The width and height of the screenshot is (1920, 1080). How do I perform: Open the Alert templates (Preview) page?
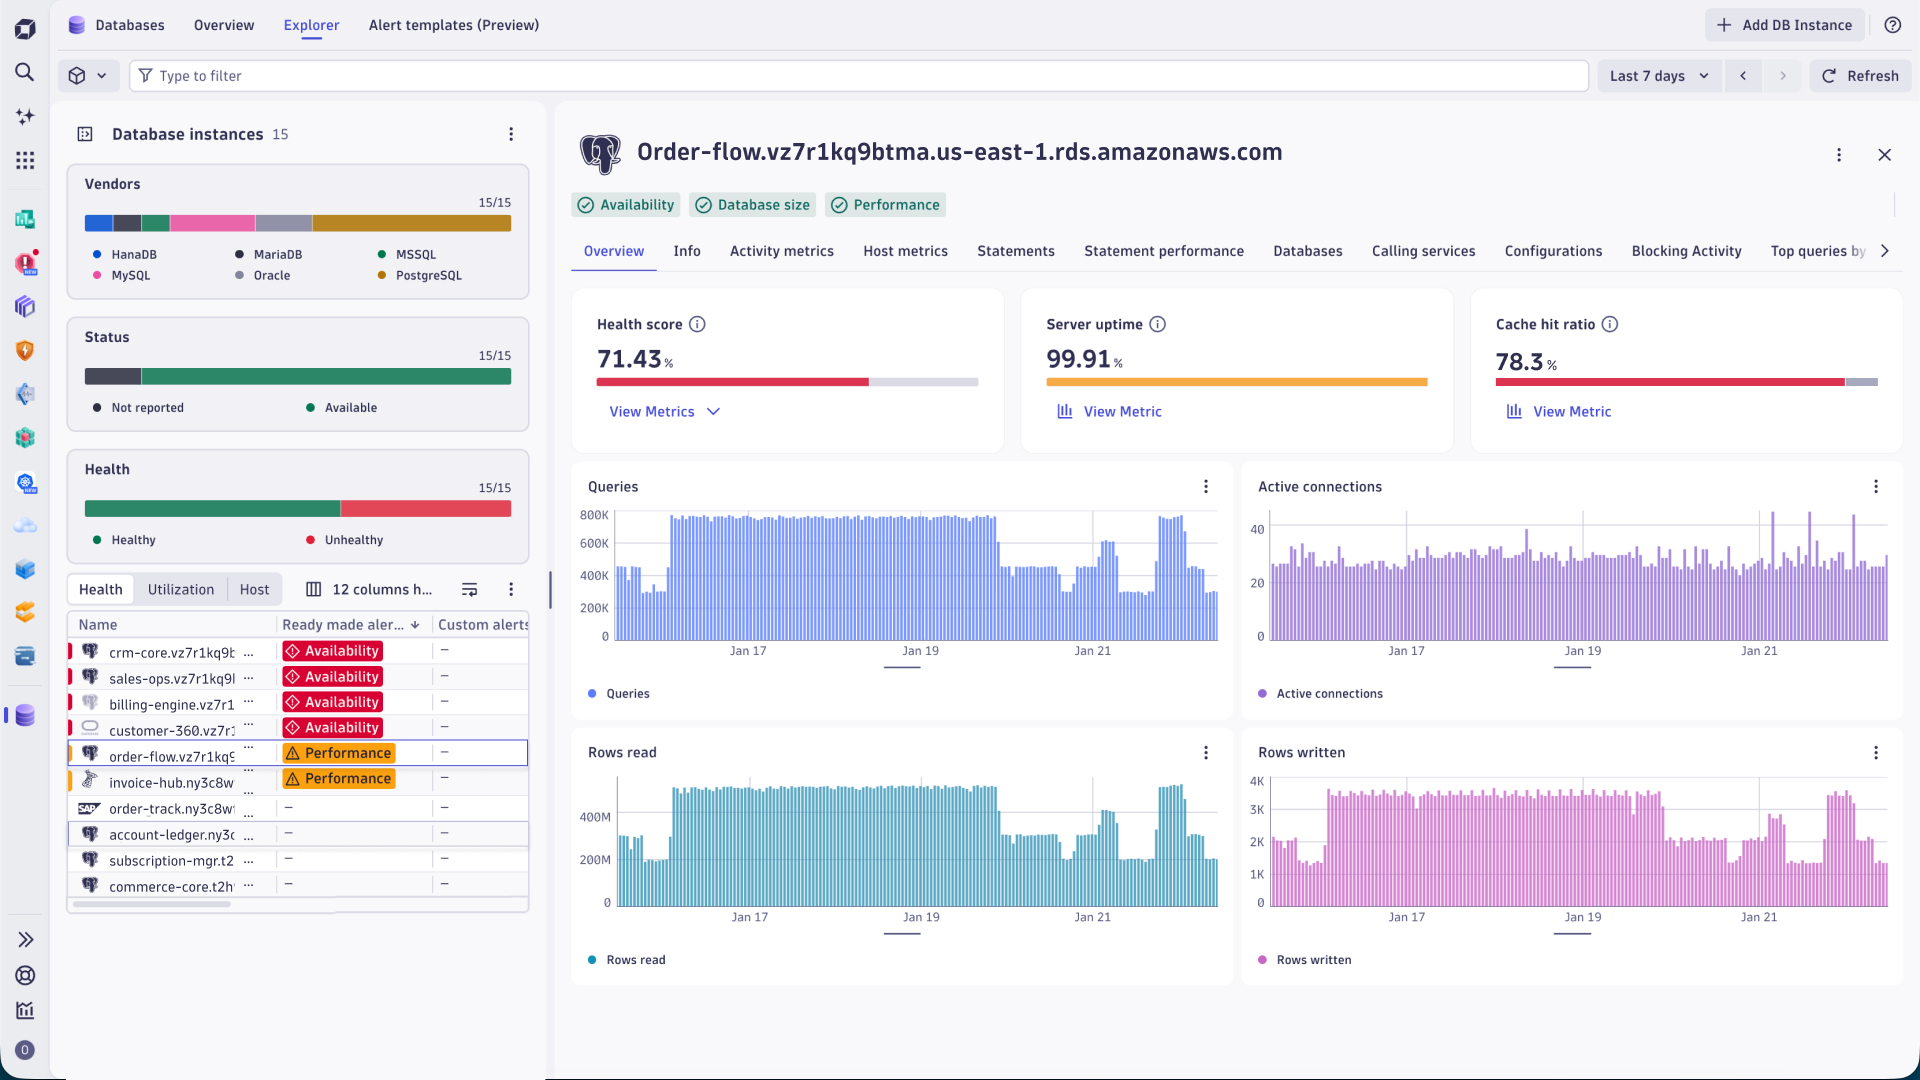click(x=452, y=25)
